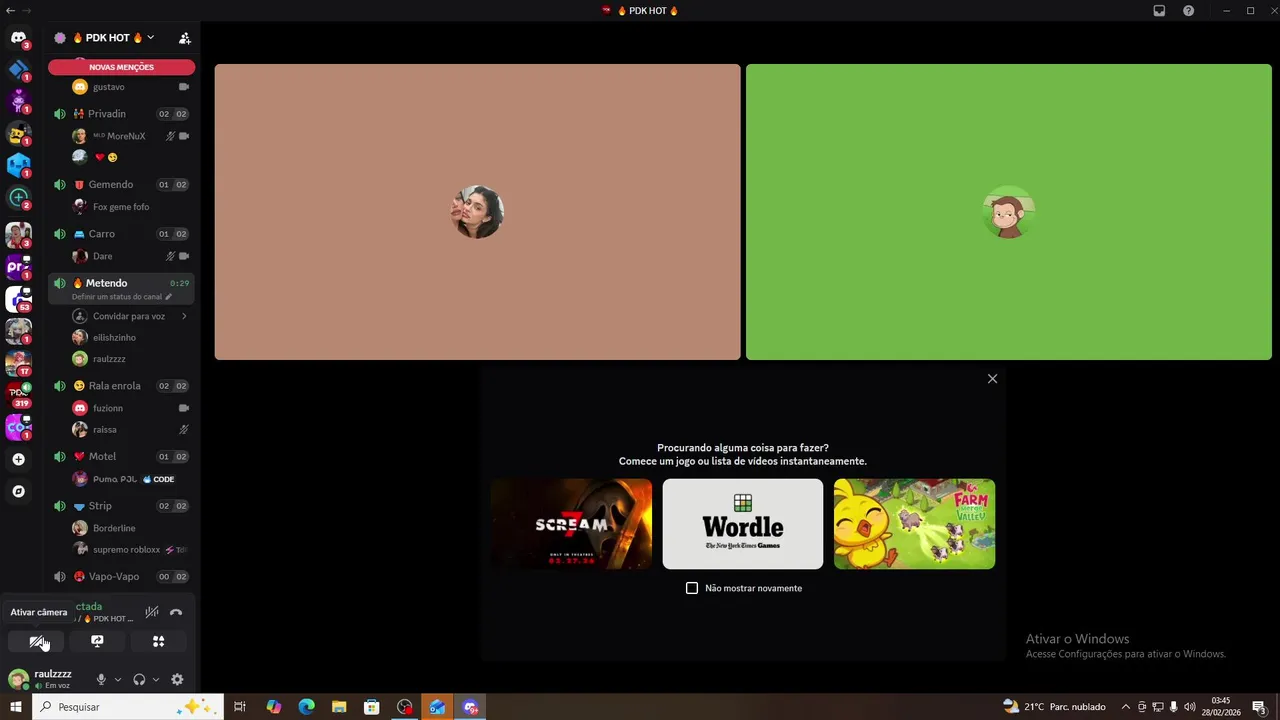Open purple 'pr' server icon
The width and height of the screenshot is (1280, 720).
pyautogui.click(x=18, y=267)
